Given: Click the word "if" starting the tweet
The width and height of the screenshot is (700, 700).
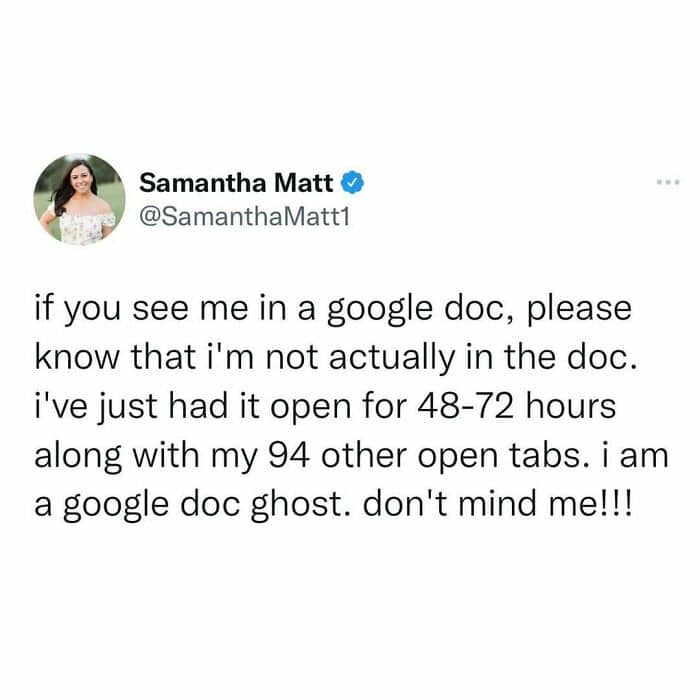Looking at the screenshot, I should (x=43, y=307).
